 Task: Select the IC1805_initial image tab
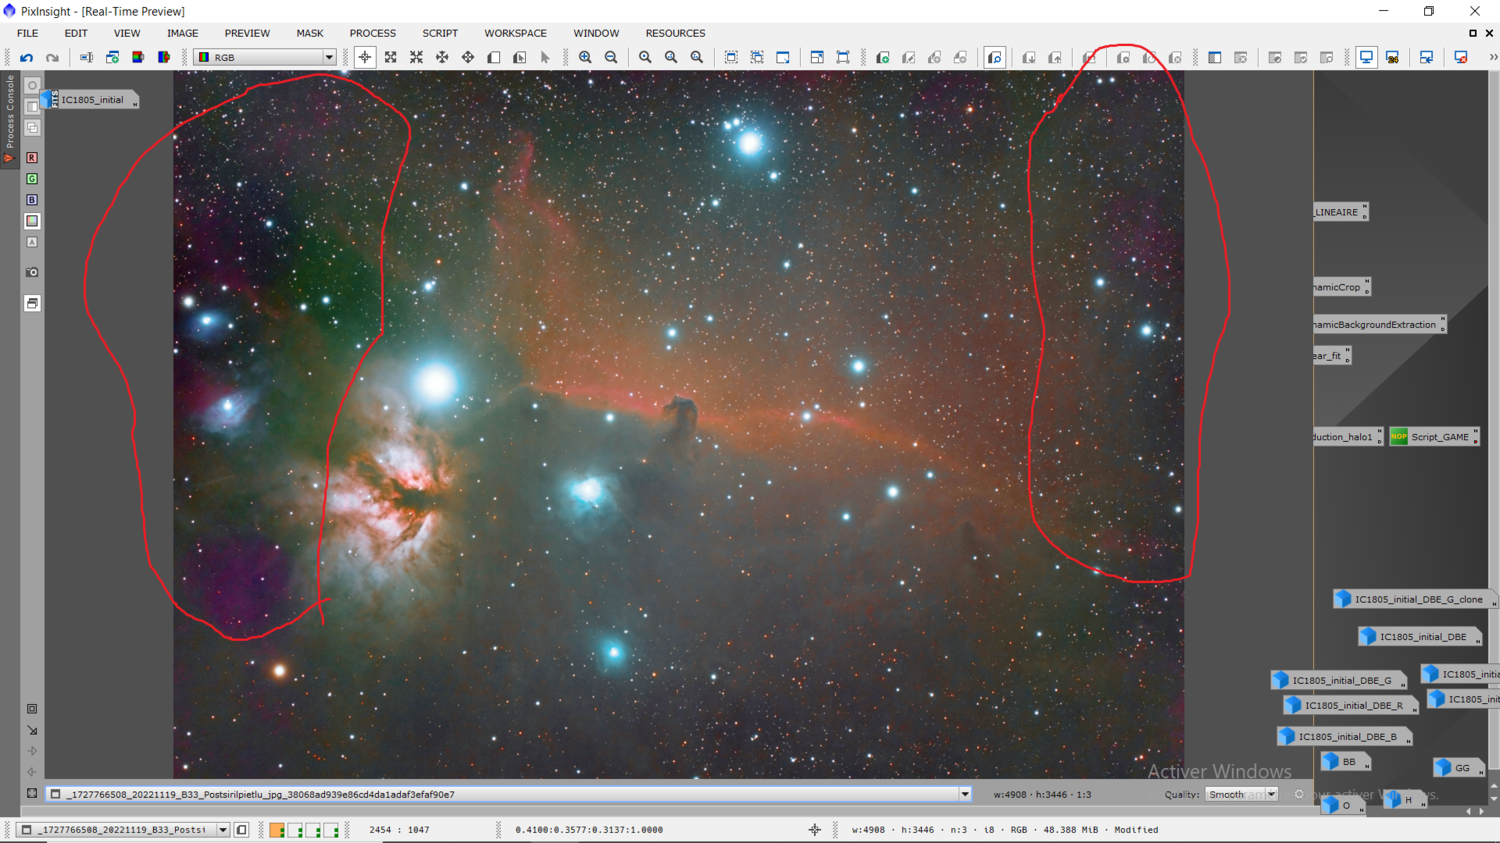90,100
